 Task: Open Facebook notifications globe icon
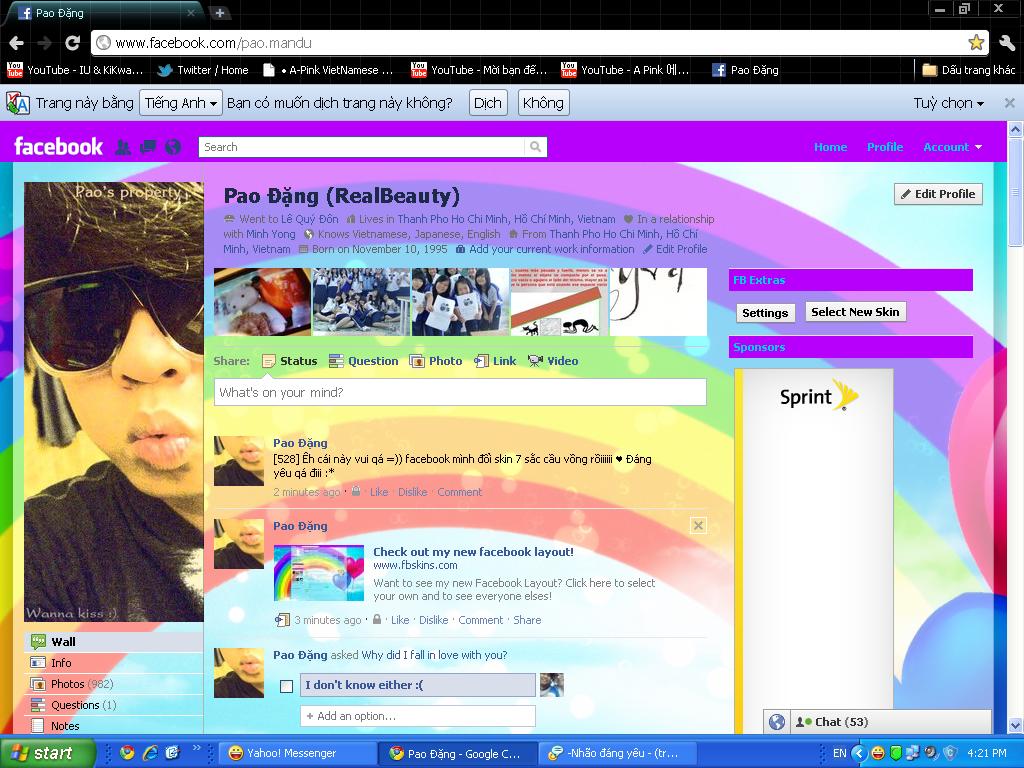(x=172, y=147)
